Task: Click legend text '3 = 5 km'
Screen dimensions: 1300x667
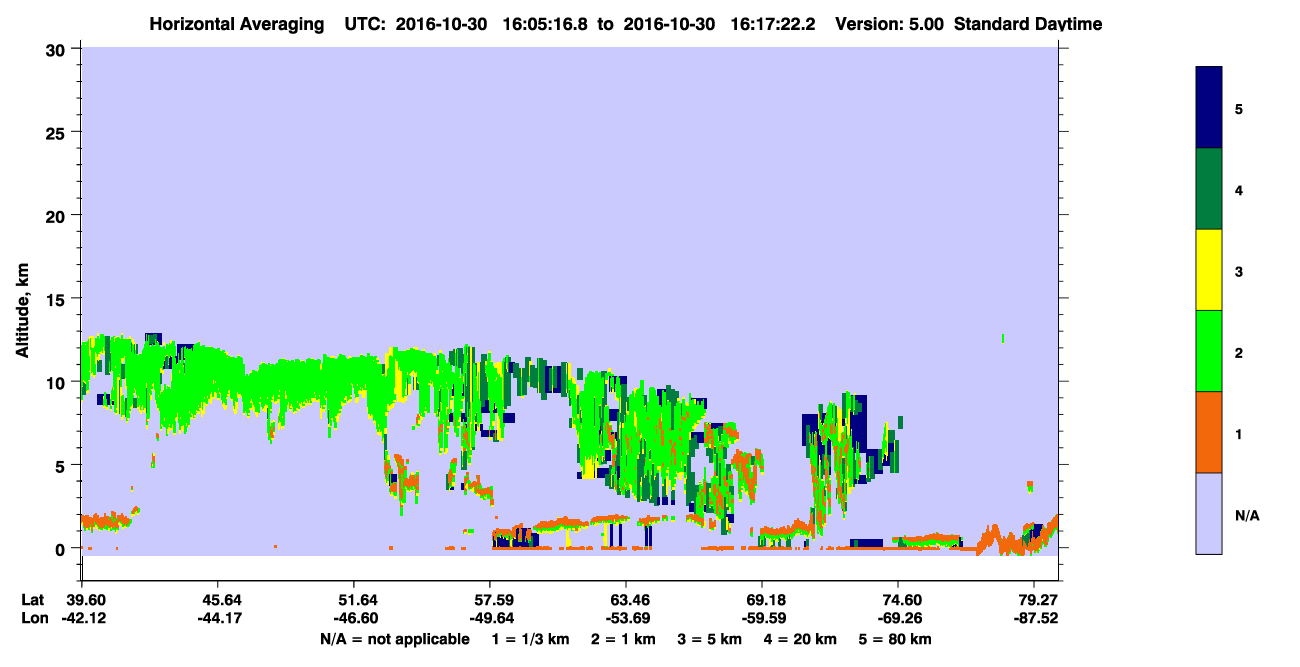Action: 710,639
